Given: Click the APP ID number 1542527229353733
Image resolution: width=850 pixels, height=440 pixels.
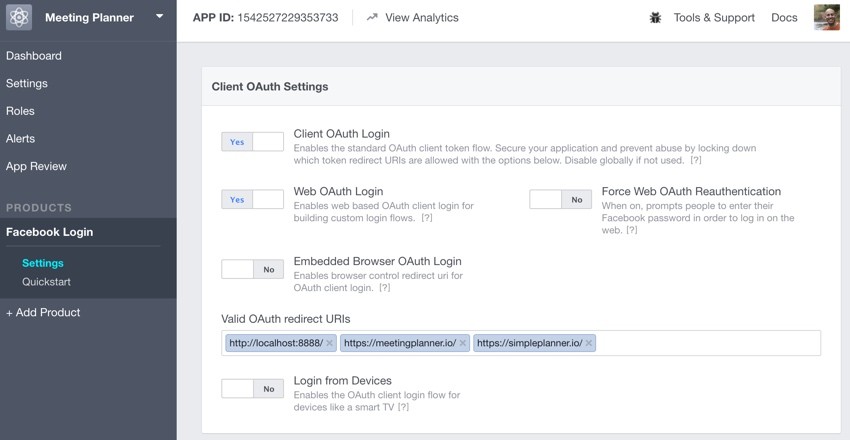Looking at the screenshot, I should coord(288,17).
